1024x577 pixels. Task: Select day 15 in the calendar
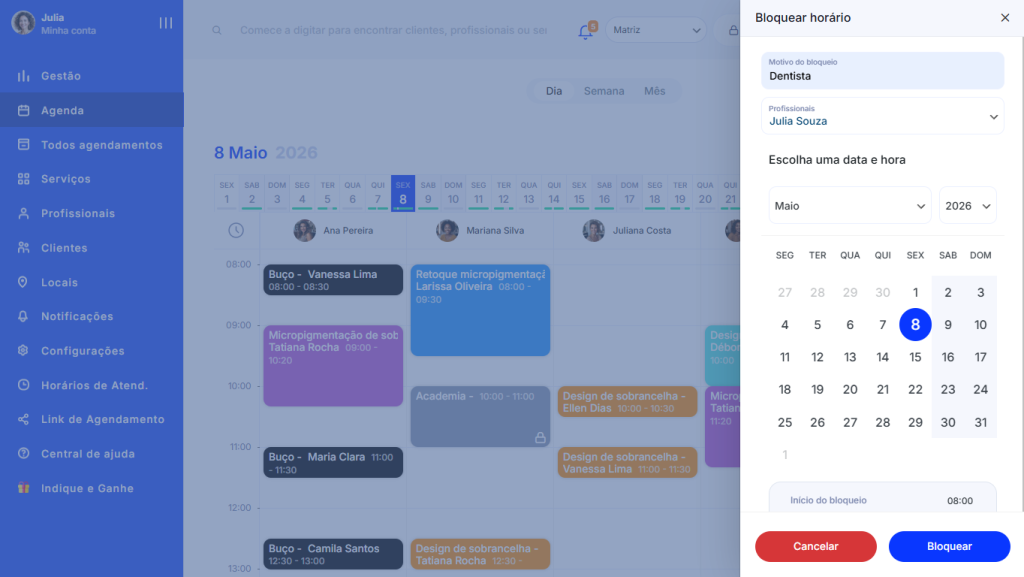coord(915,357)
